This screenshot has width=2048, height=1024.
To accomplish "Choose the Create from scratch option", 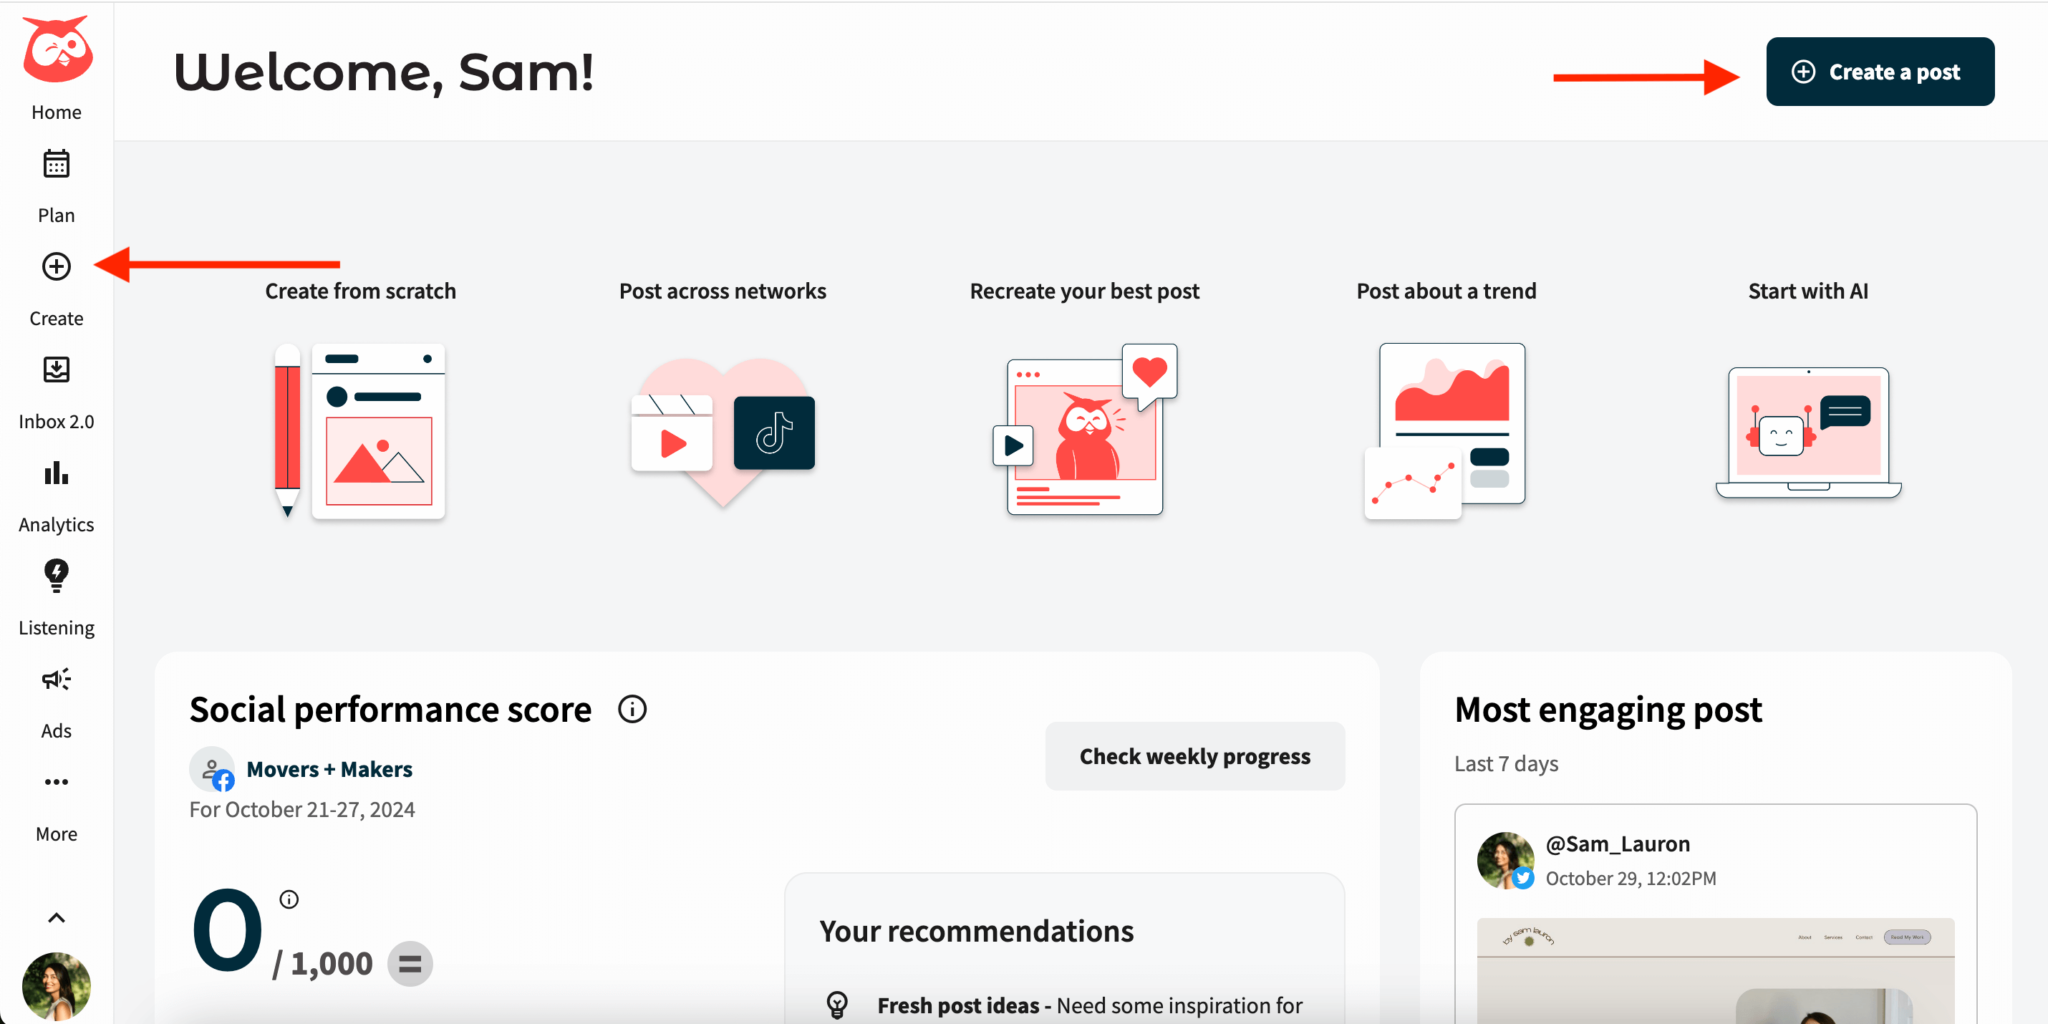I will tap(360, 430).
